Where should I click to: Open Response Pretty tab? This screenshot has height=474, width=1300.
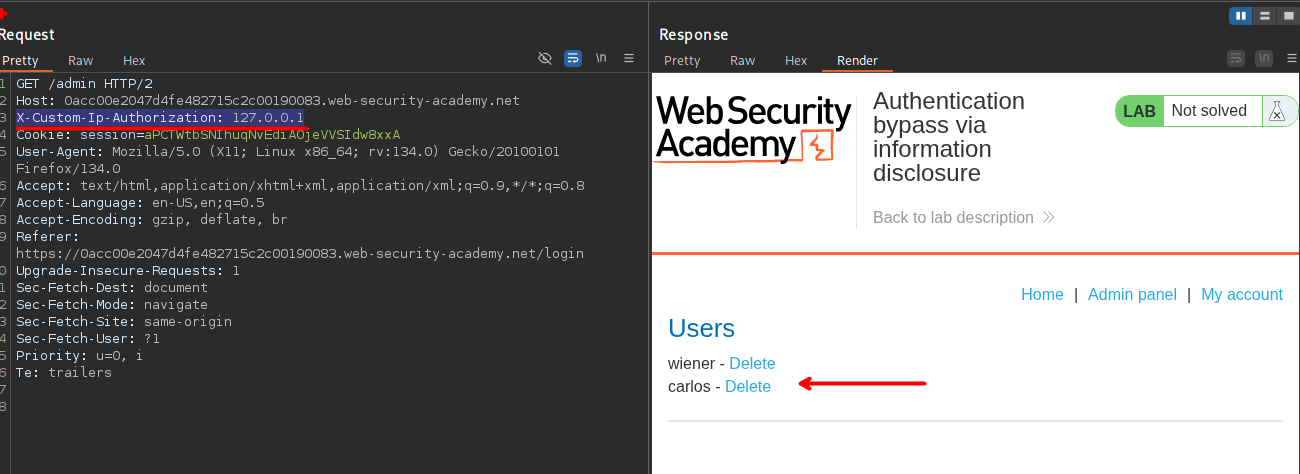point(682,61)
